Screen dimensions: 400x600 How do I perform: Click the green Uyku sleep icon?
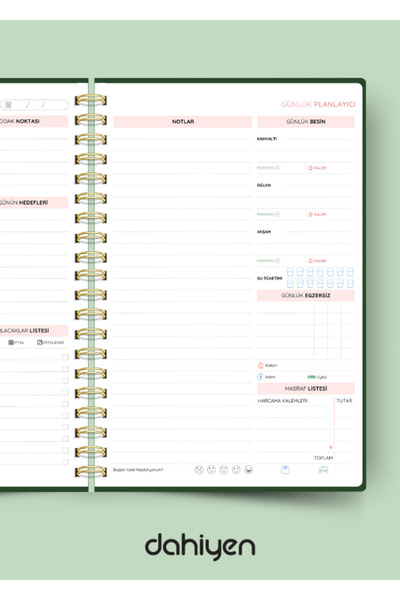312,377
